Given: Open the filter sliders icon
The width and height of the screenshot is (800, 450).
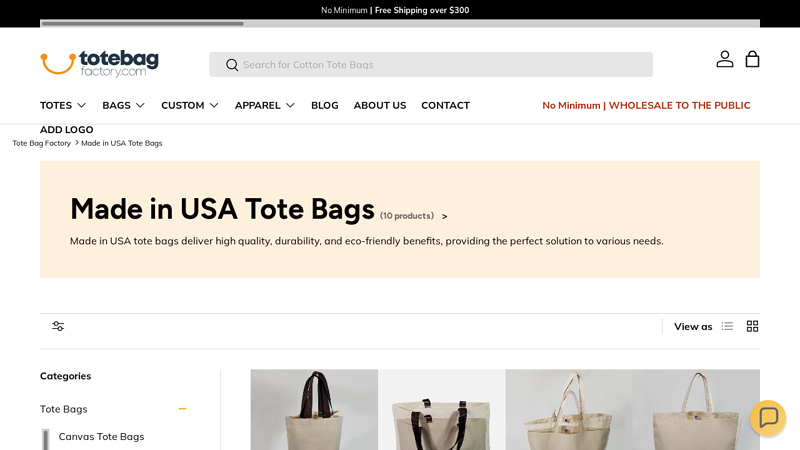Looking at the screenshot, I should click(x=58, y=326).
